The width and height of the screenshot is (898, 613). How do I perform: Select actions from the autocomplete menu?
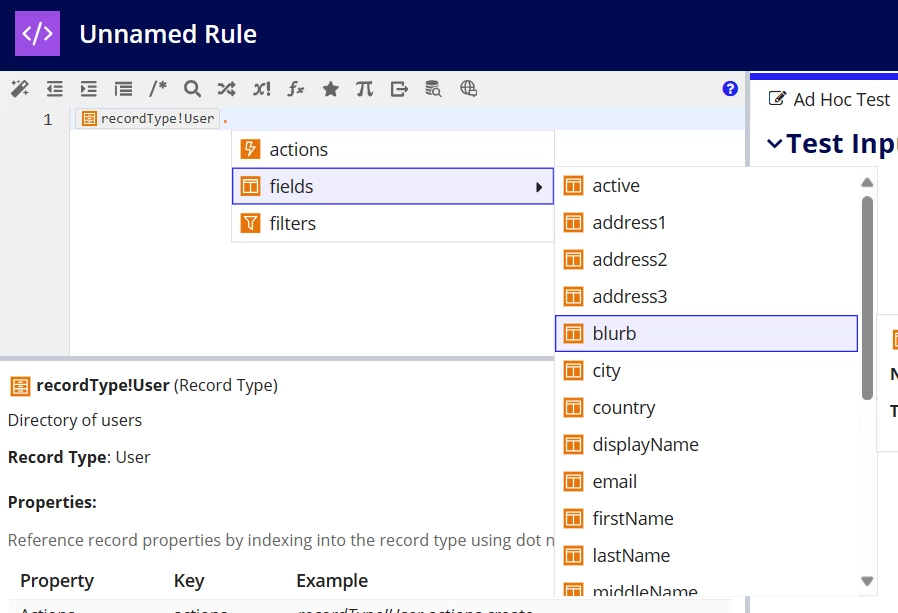(x=393, y=150)
